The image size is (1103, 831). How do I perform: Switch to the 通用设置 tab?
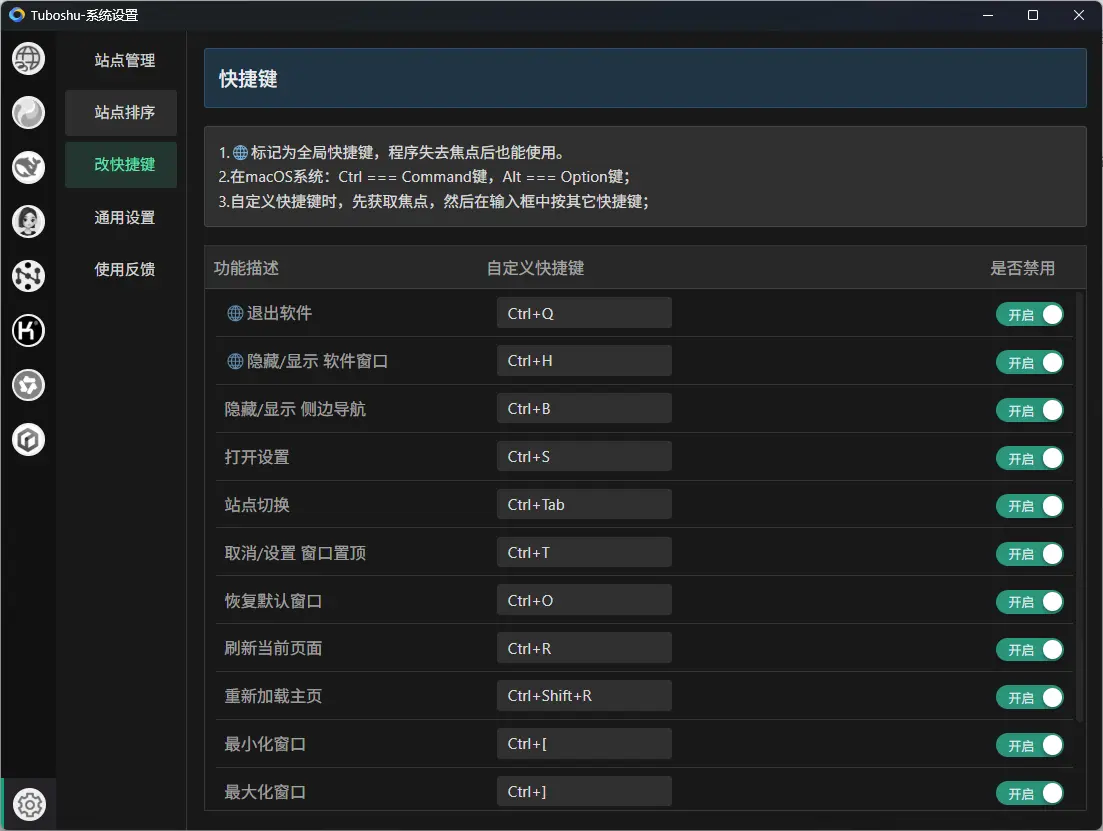pos(124,218)
